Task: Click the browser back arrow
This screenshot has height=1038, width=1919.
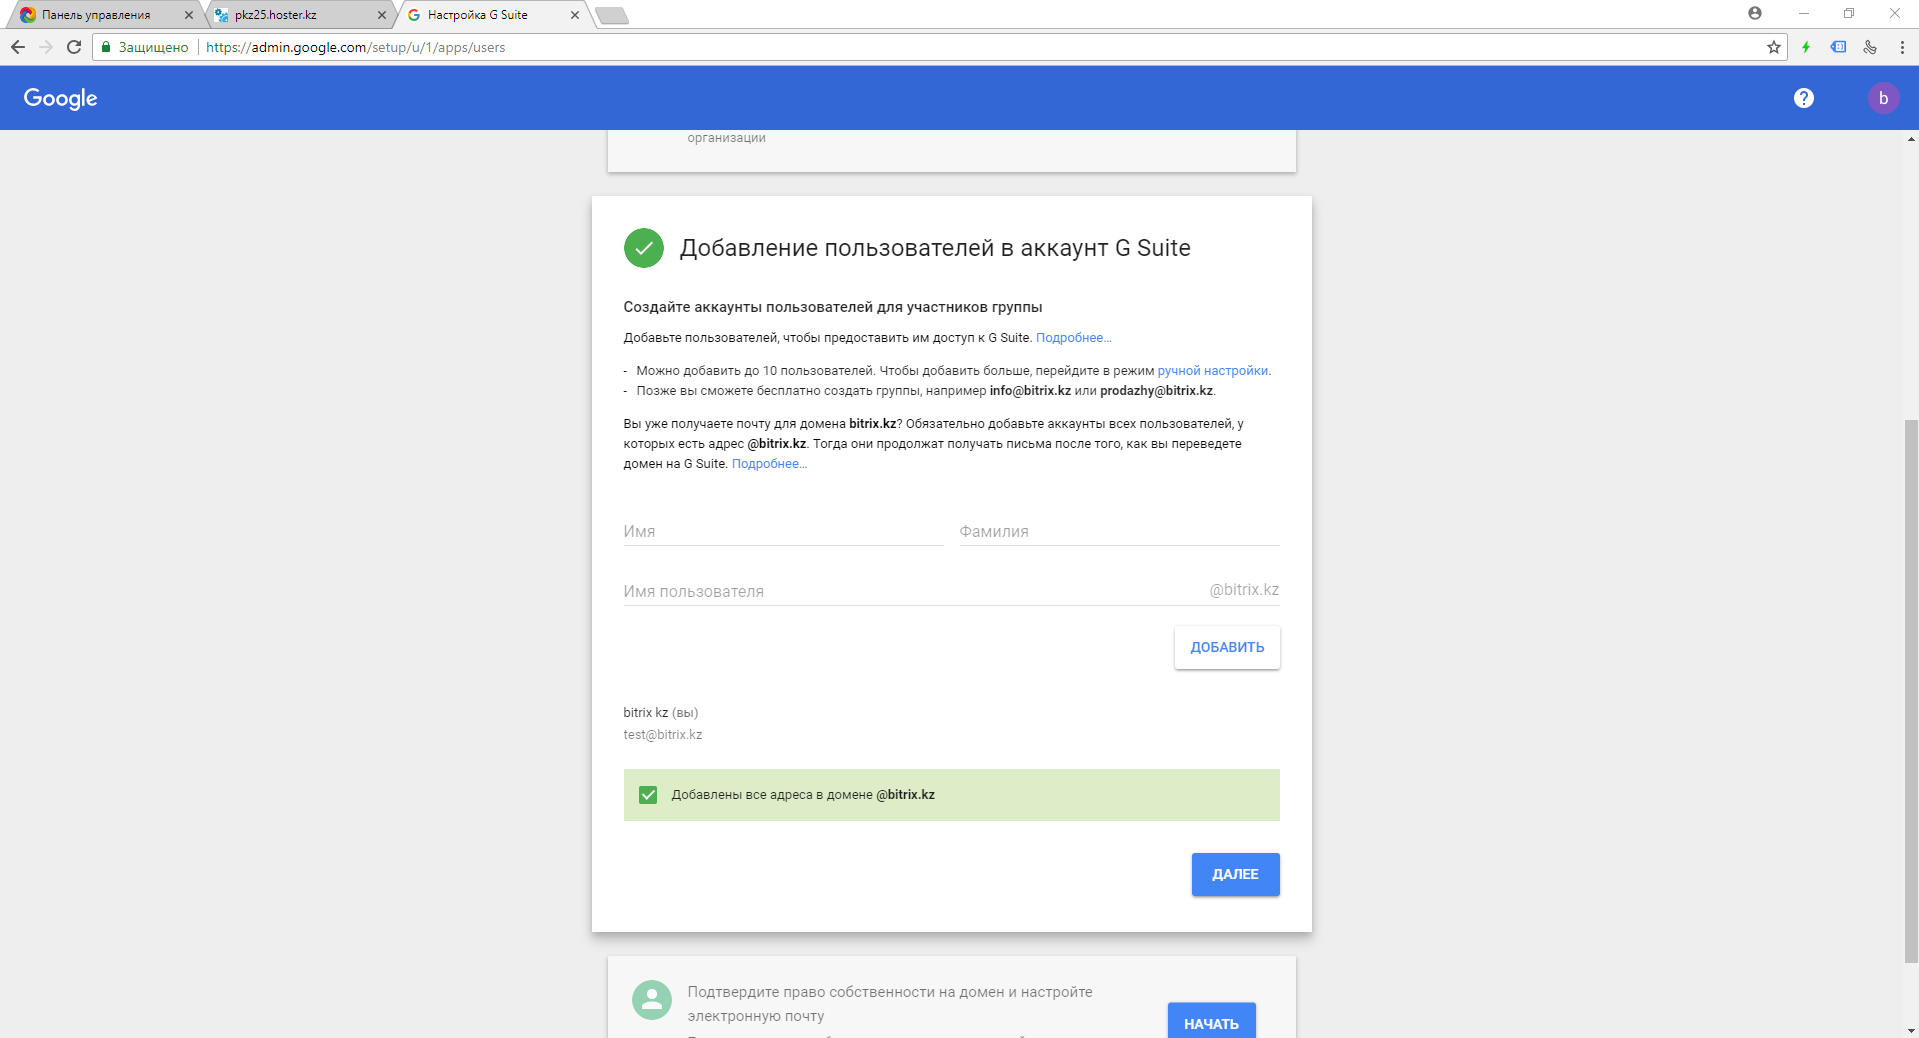Action: tap(18, 47)
